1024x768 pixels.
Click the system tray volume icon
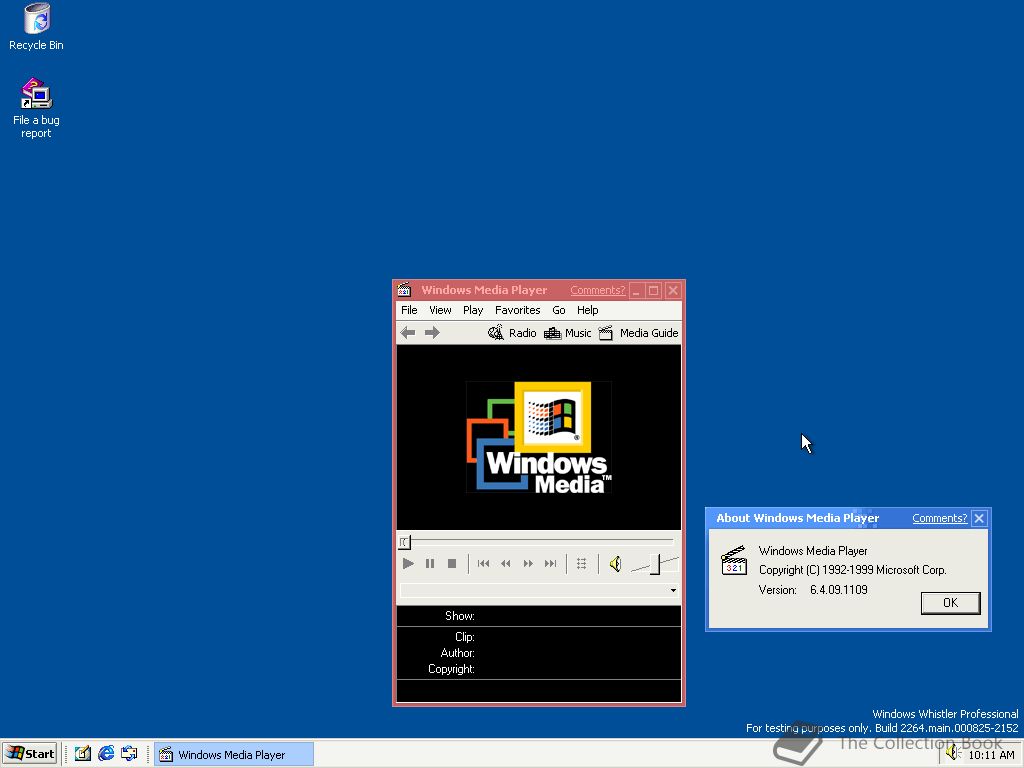953,754
